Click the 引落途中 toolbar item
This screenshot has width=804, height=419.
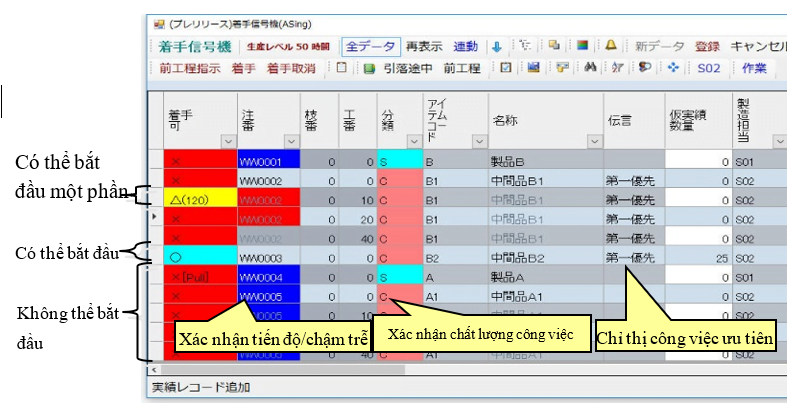[x=408, y=68]
